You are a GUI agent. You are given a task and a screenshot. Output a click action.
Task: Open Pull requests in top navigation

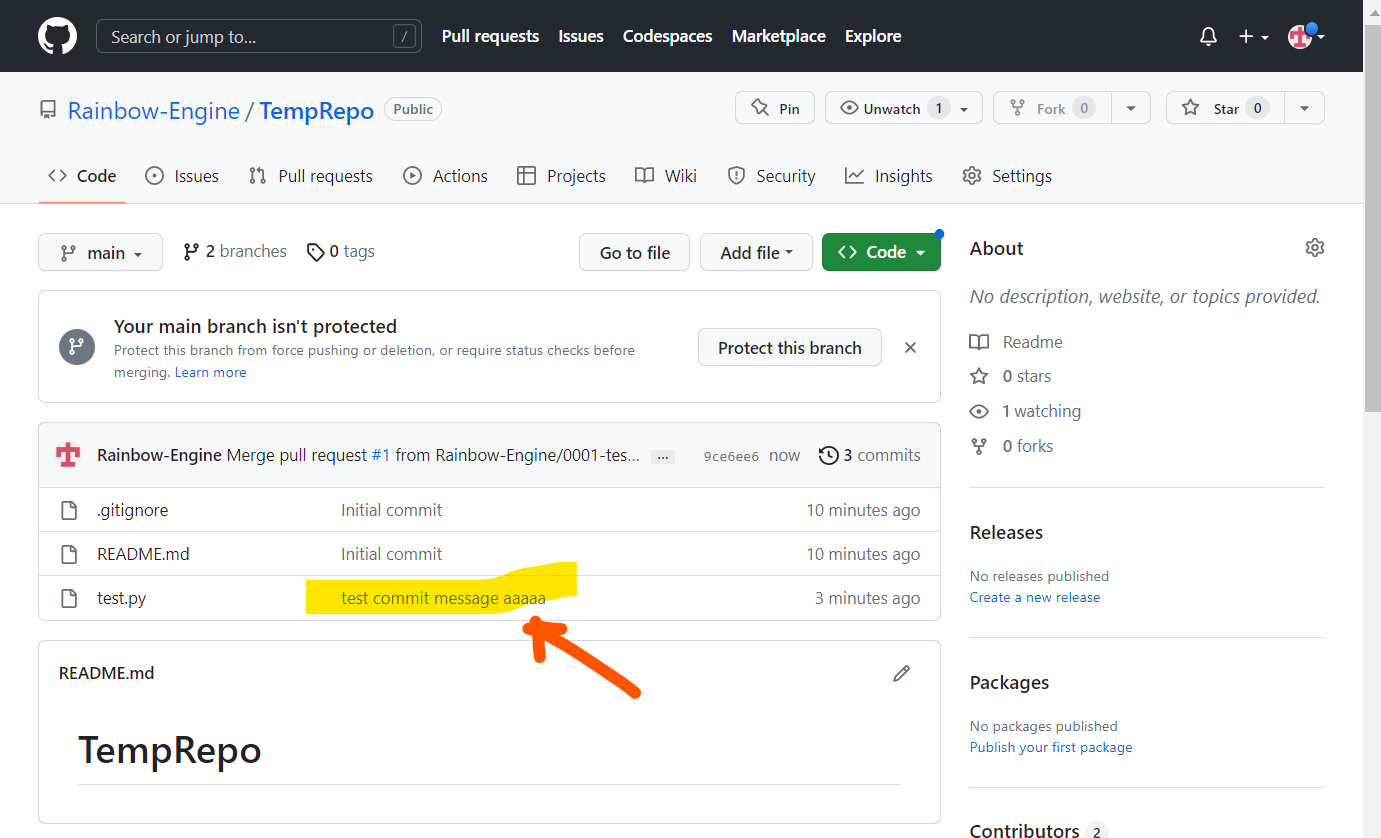click(490, 36)
